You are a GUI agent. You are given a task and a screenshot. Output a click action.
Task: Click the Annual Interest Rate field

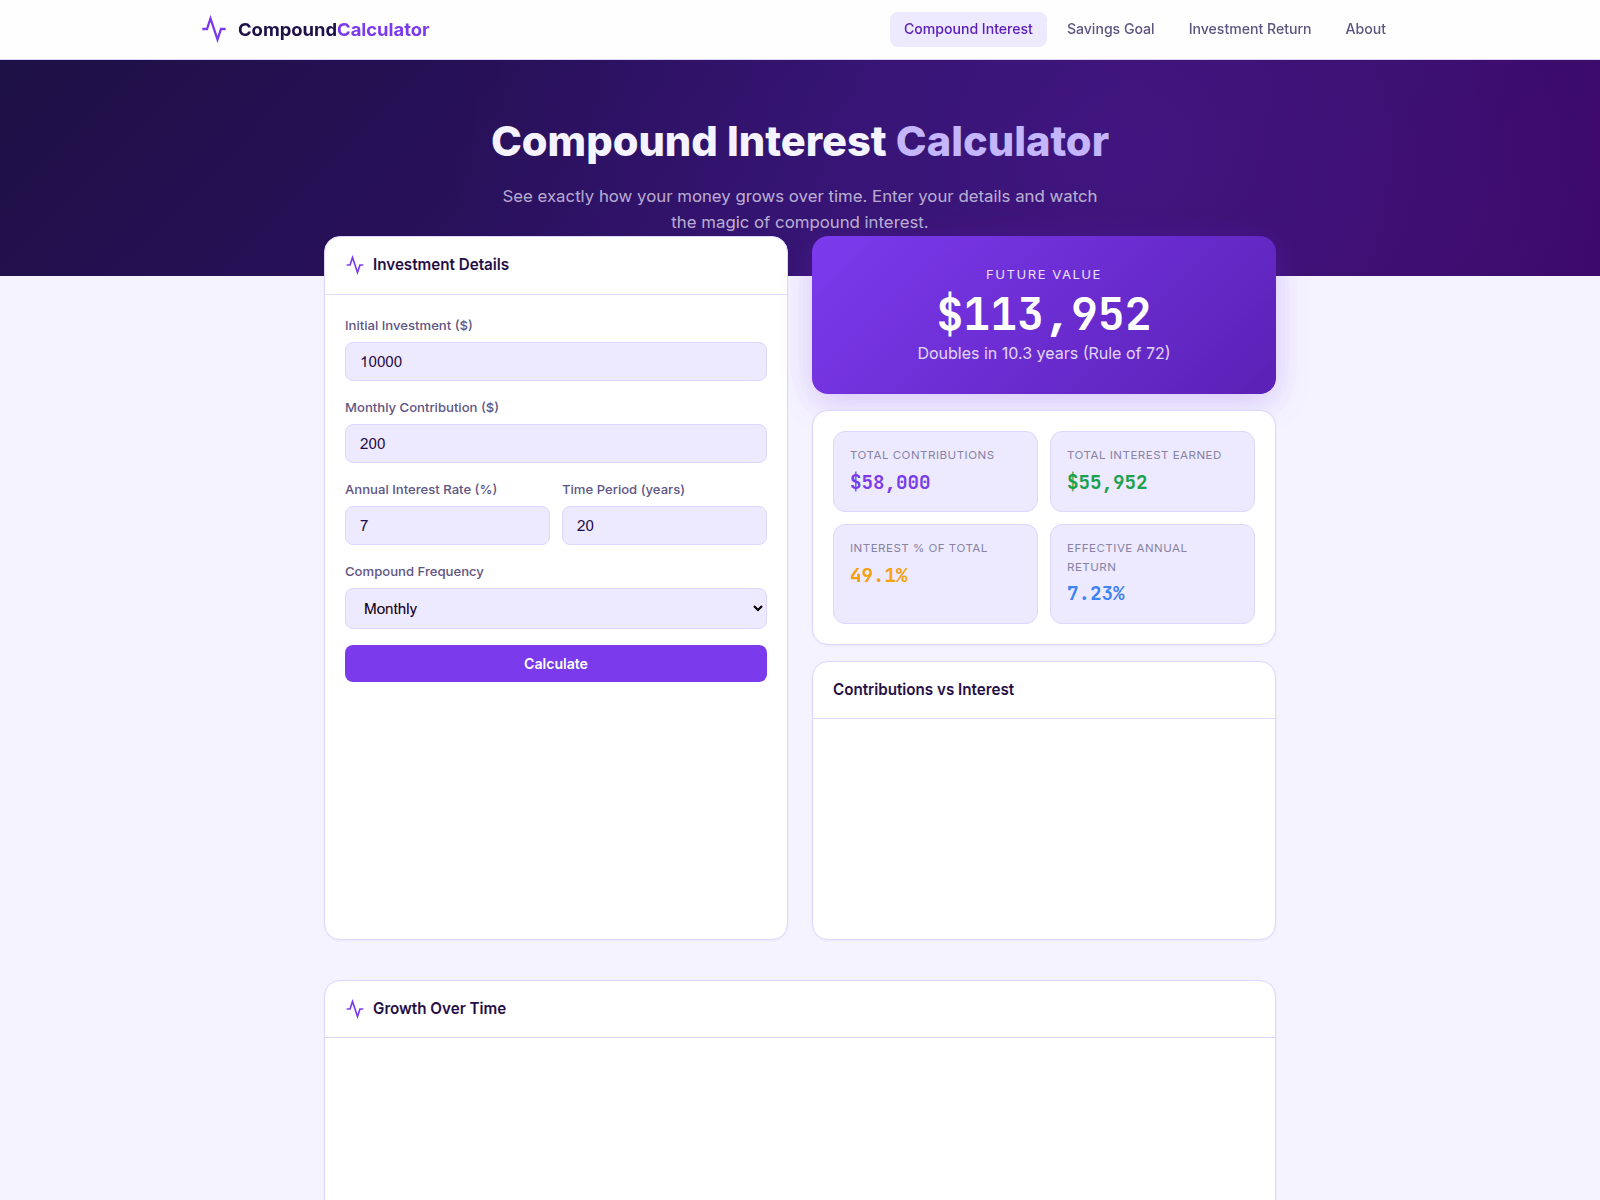point(446,525)
